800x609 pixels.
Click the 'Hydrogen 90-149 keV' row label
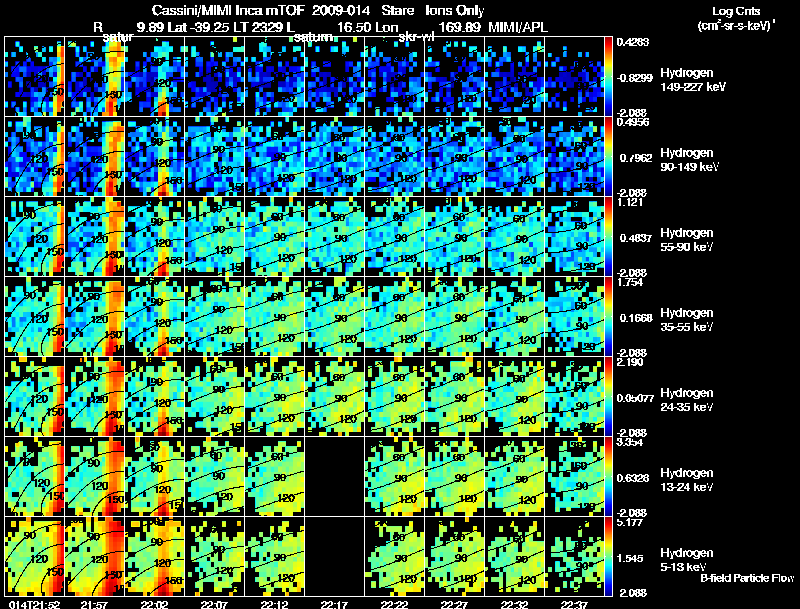click(x=689, y=160)
